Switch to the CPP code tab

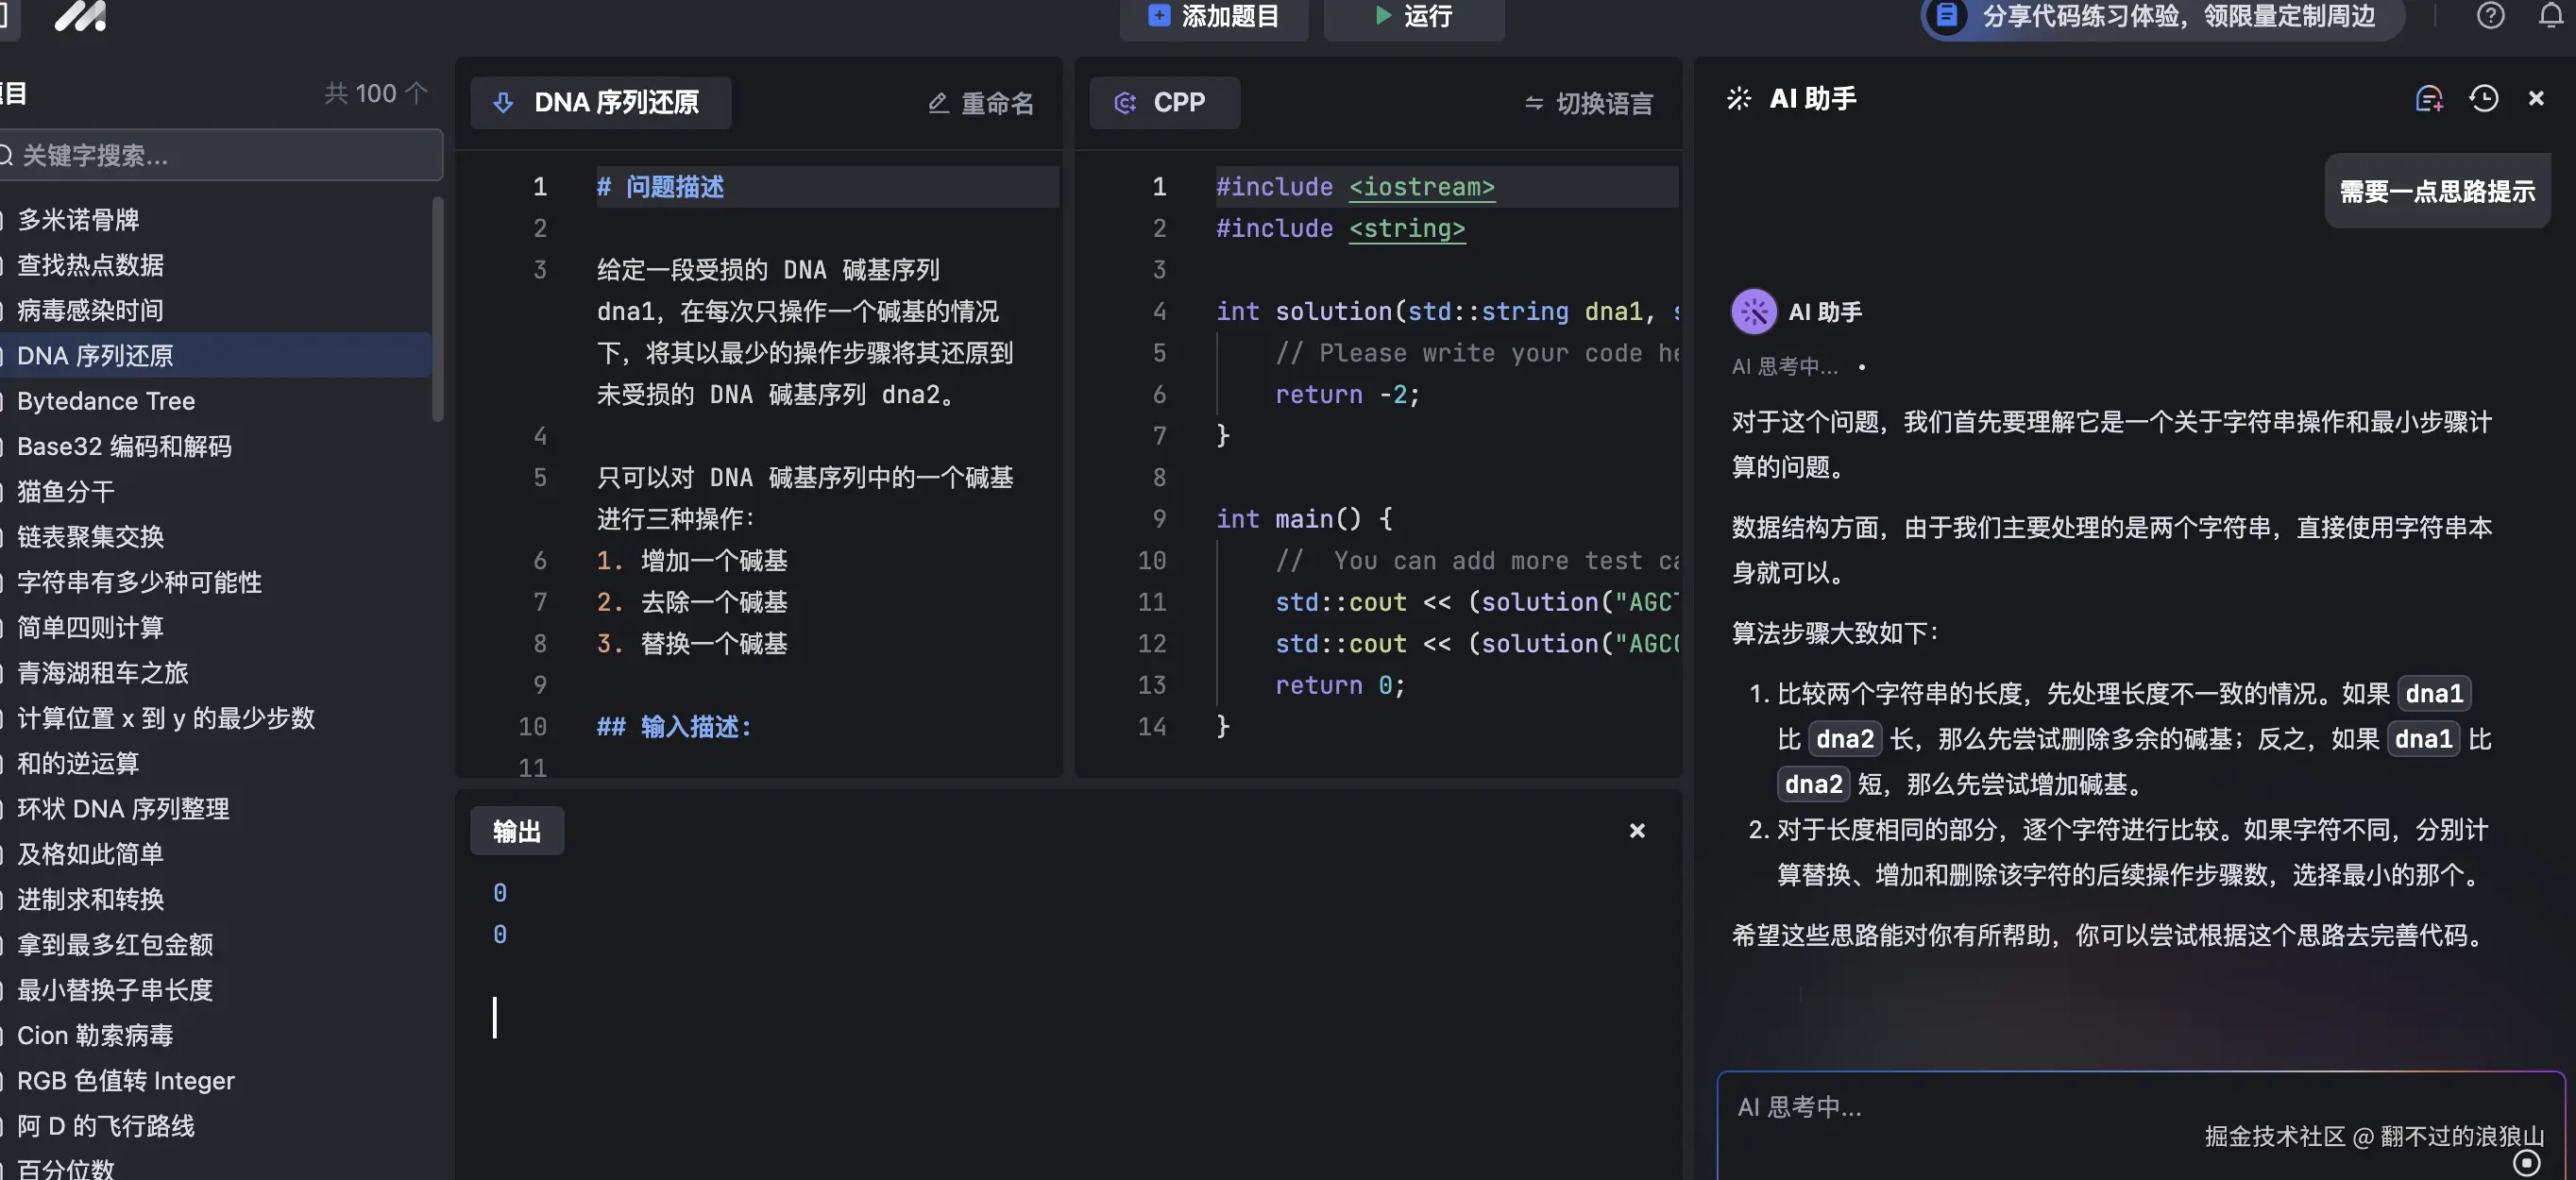point(1163,102)
